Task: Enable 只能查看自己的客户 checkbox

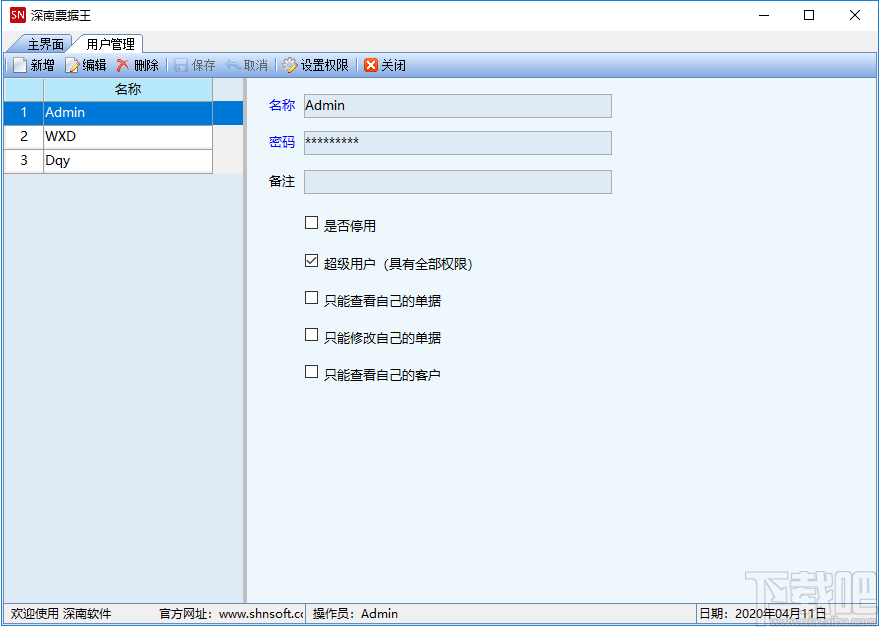Action: click(311, 372)
